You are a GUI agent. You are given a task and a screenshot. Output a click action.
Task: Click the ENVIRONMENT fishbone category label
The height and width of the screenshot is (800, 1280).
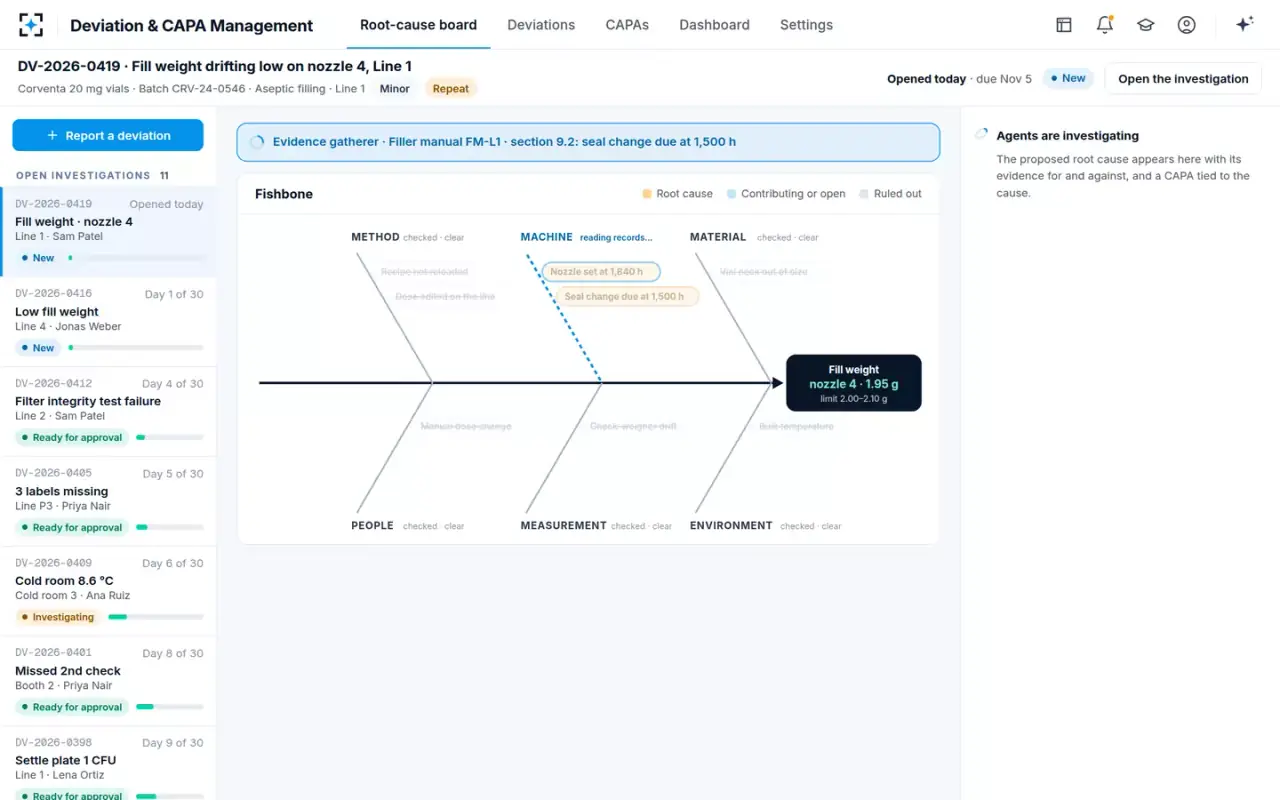(731, 525)
